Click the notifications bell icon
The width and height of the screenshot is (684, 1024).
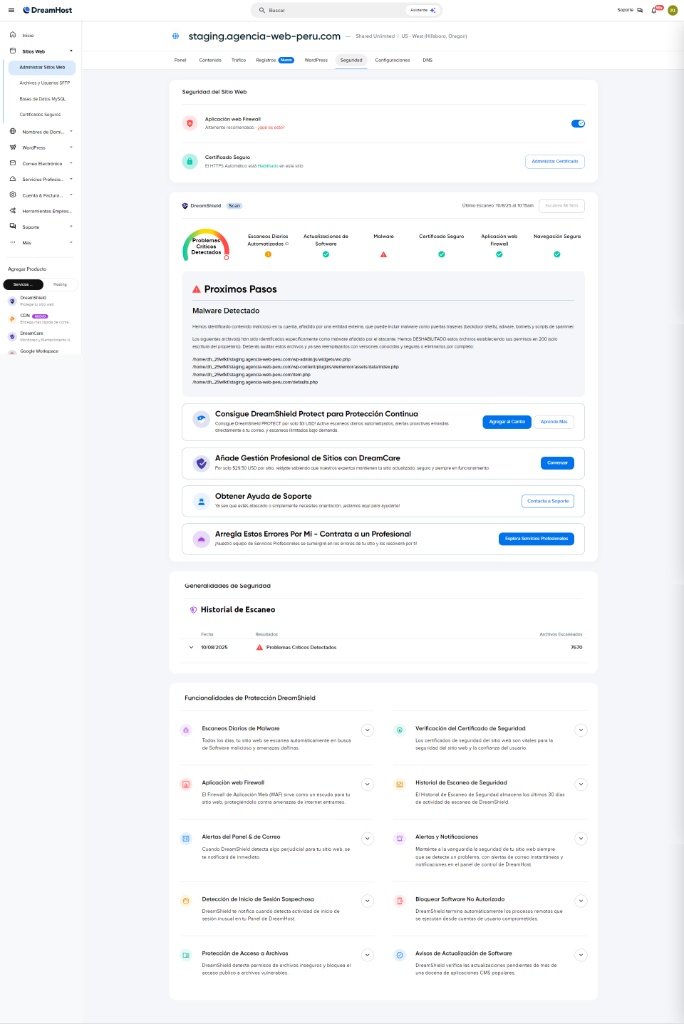tap(655, 10)
